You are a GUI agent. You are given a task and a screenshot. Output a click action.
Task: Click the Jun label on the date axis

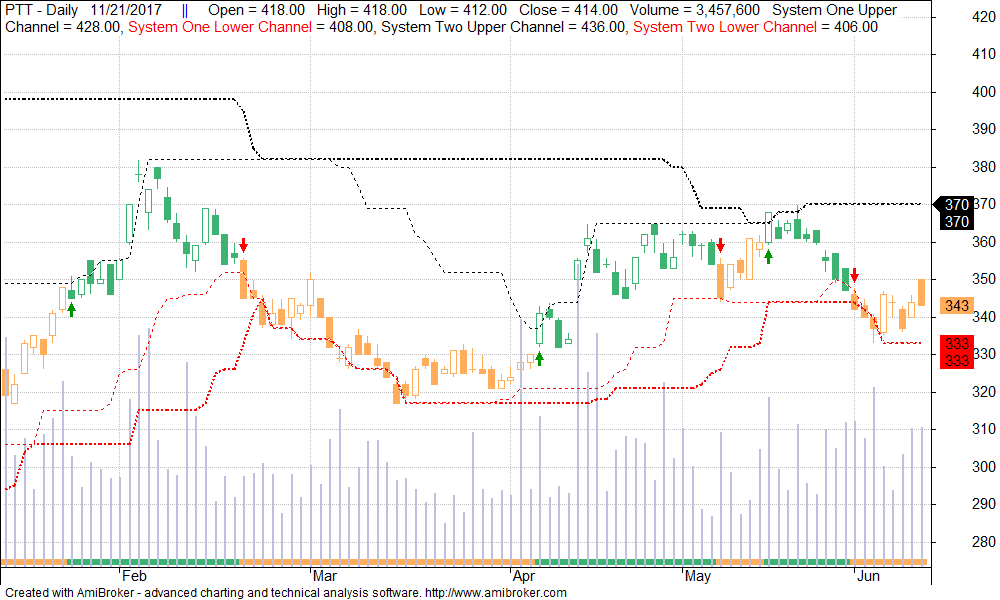867,577
